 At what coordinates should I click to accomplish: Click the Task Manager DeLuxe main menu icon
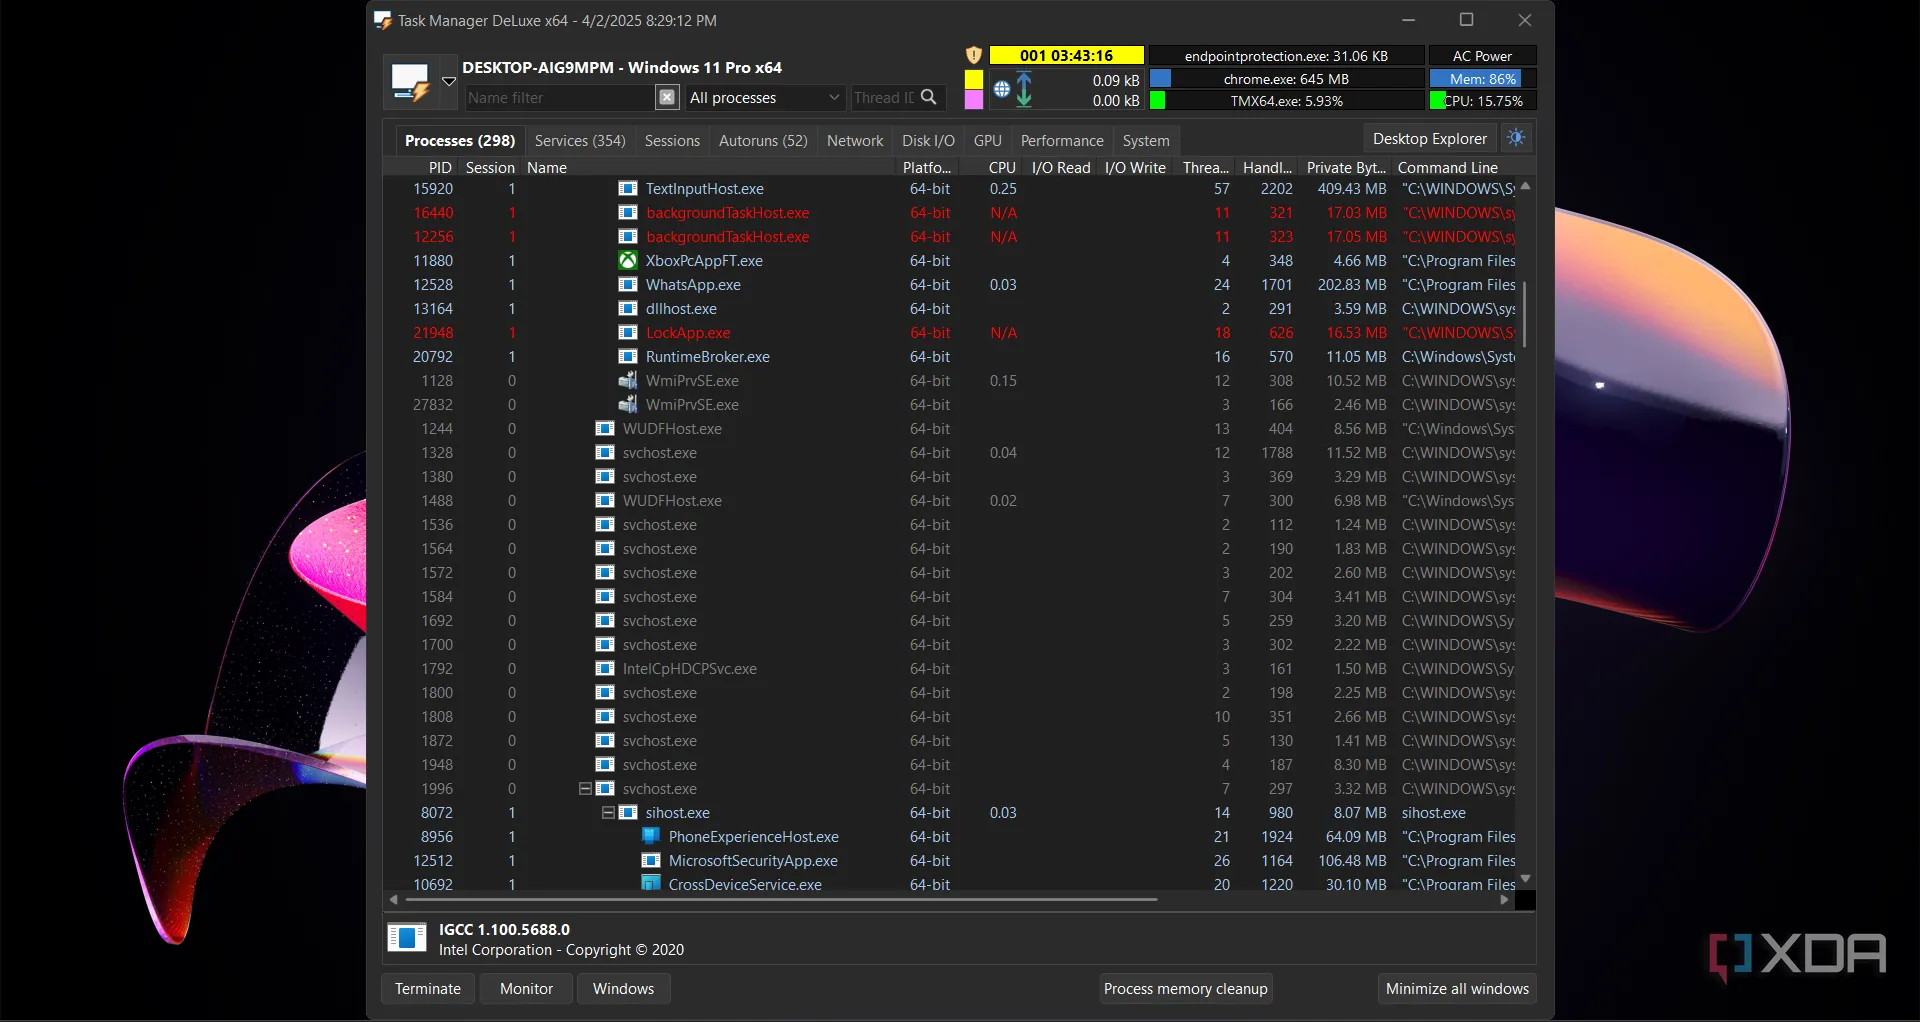410,81
